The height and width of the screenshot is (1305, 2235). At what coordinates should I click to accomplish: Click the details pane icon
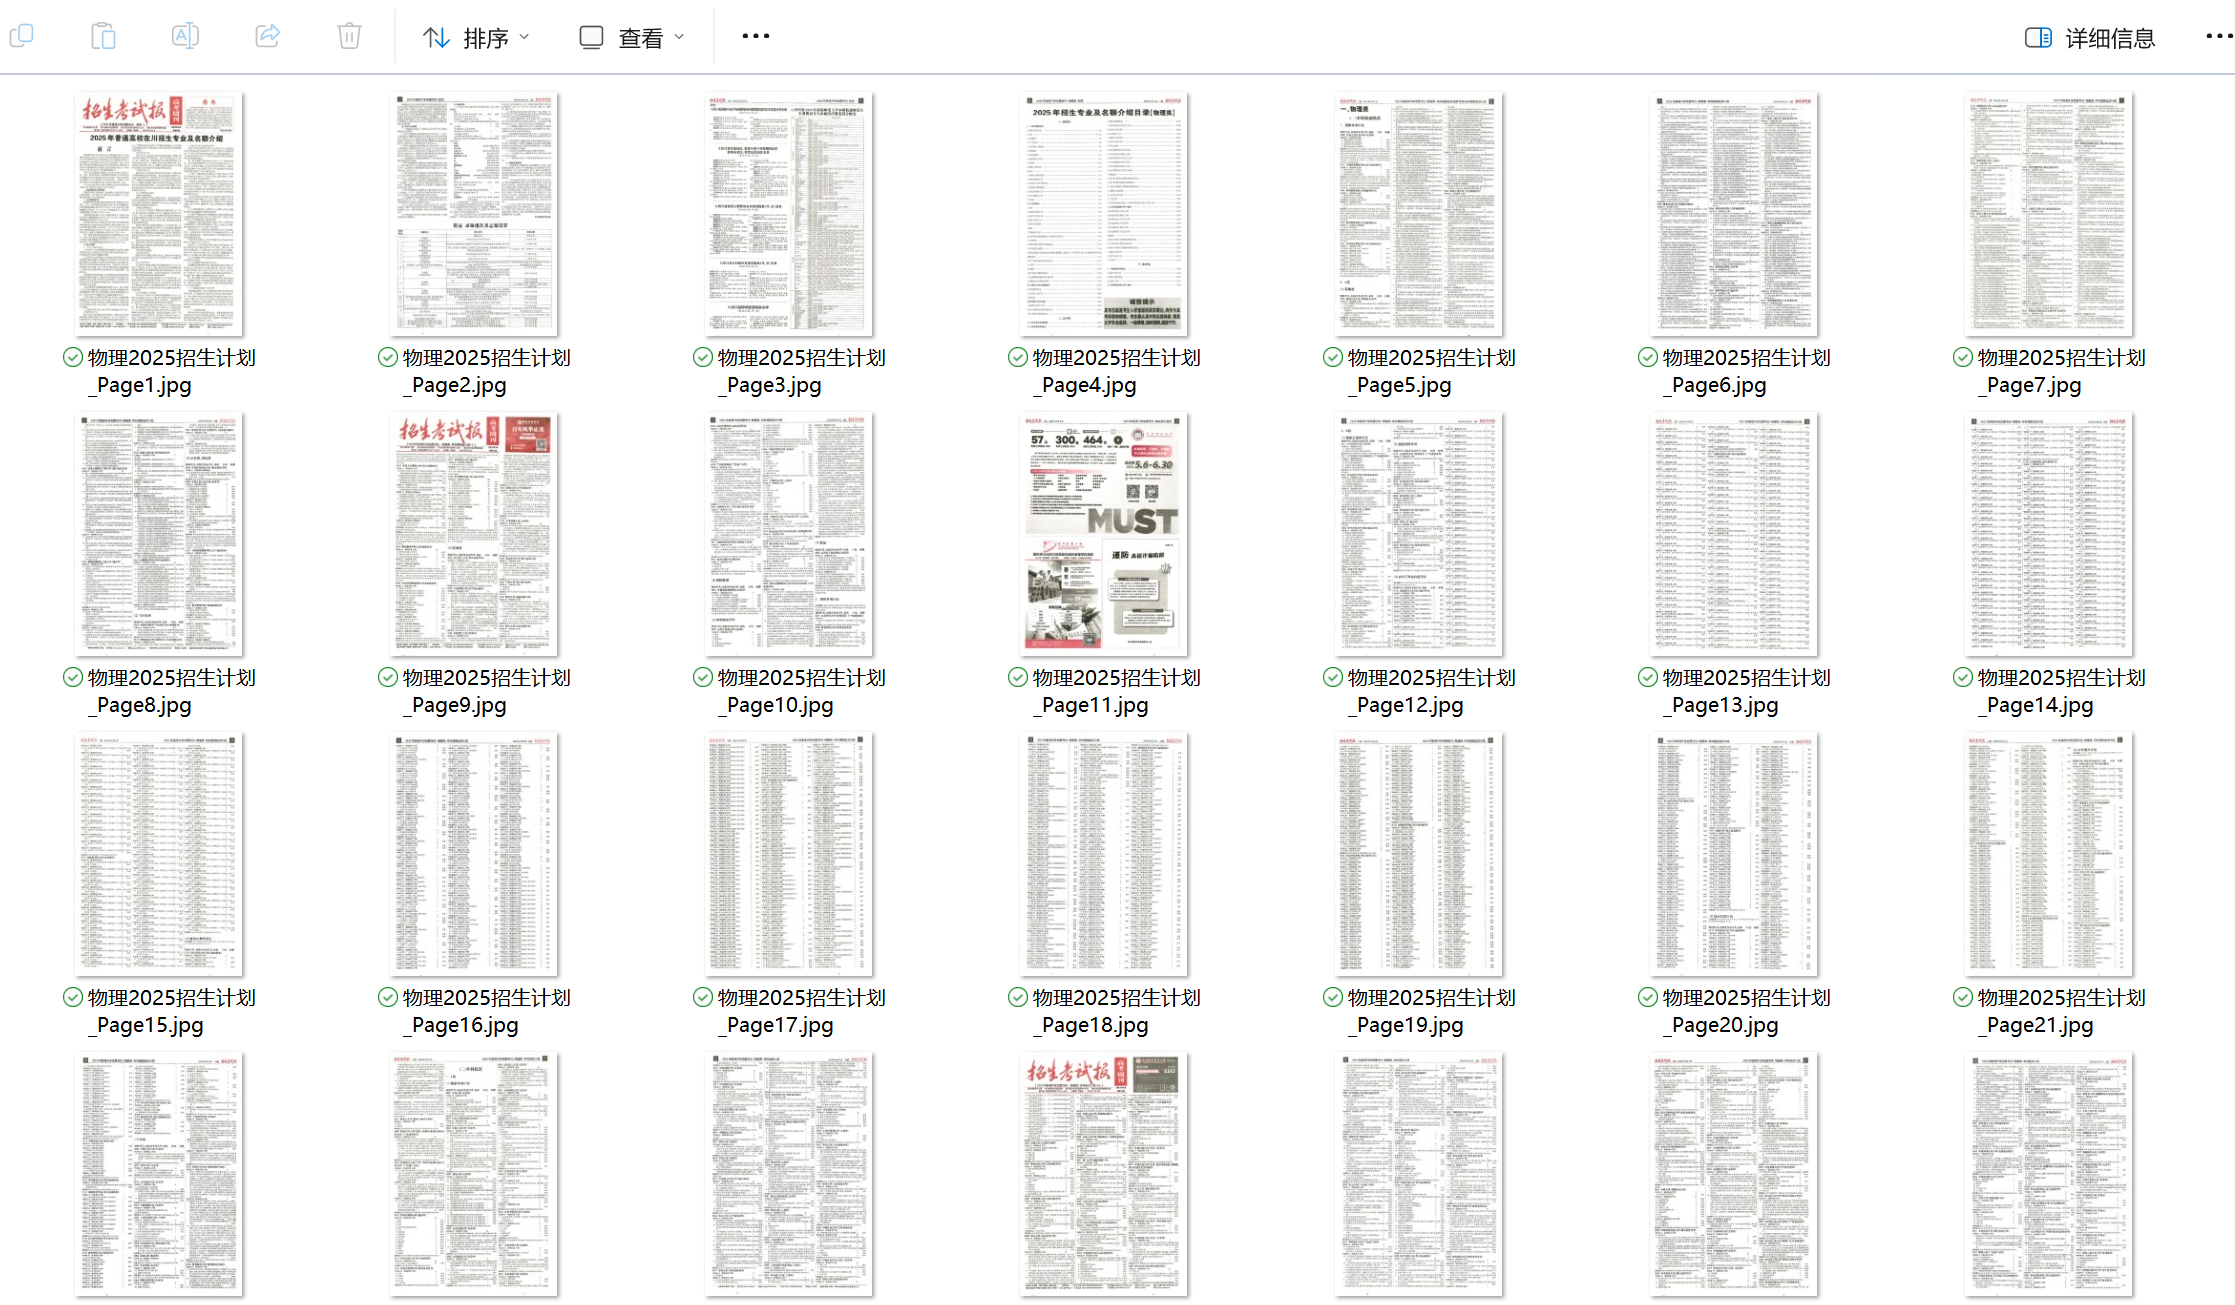[x=2038, y=38]
